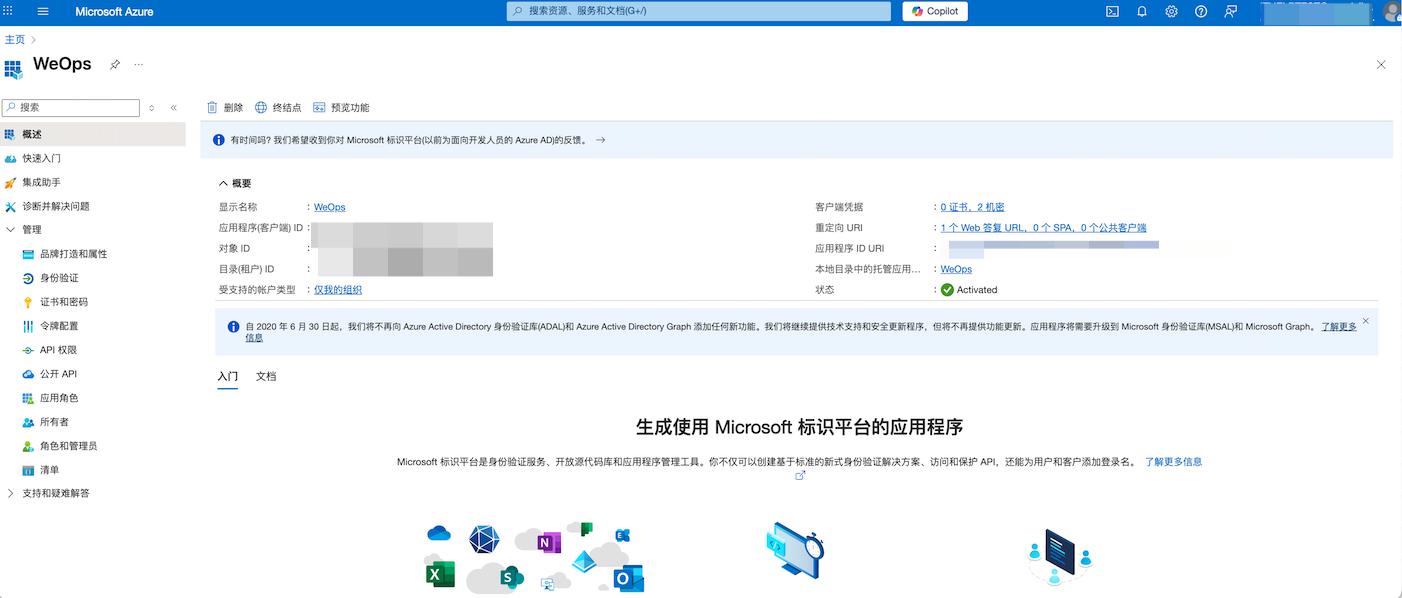Click the 应用程序(客户端) ID label
This screenshot has height=598, width=1402.
(x=261, y=228)
